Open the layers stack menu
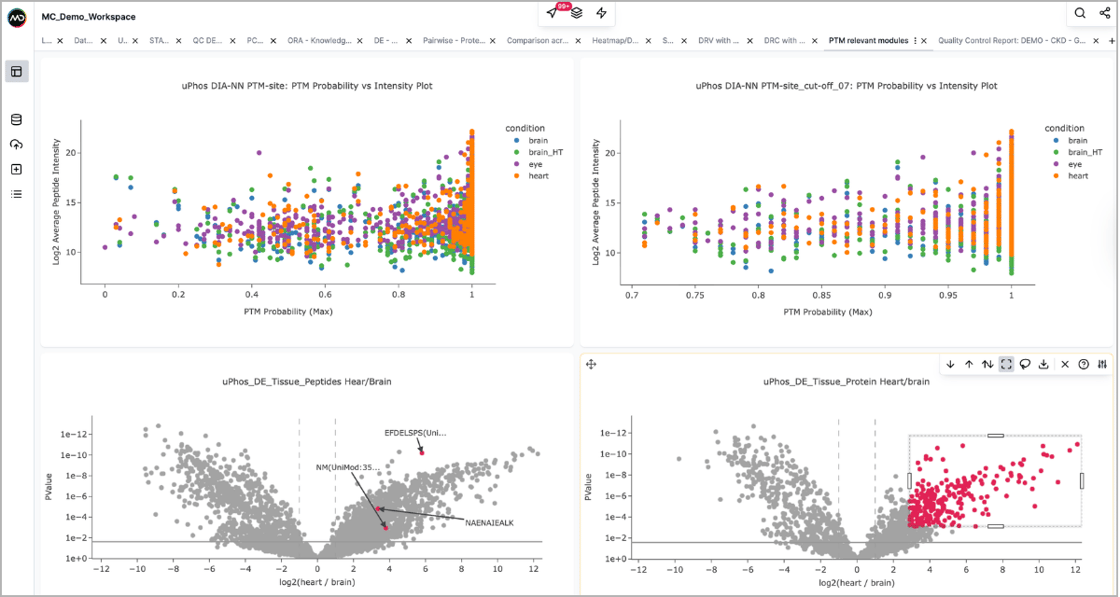 point(577,13)
